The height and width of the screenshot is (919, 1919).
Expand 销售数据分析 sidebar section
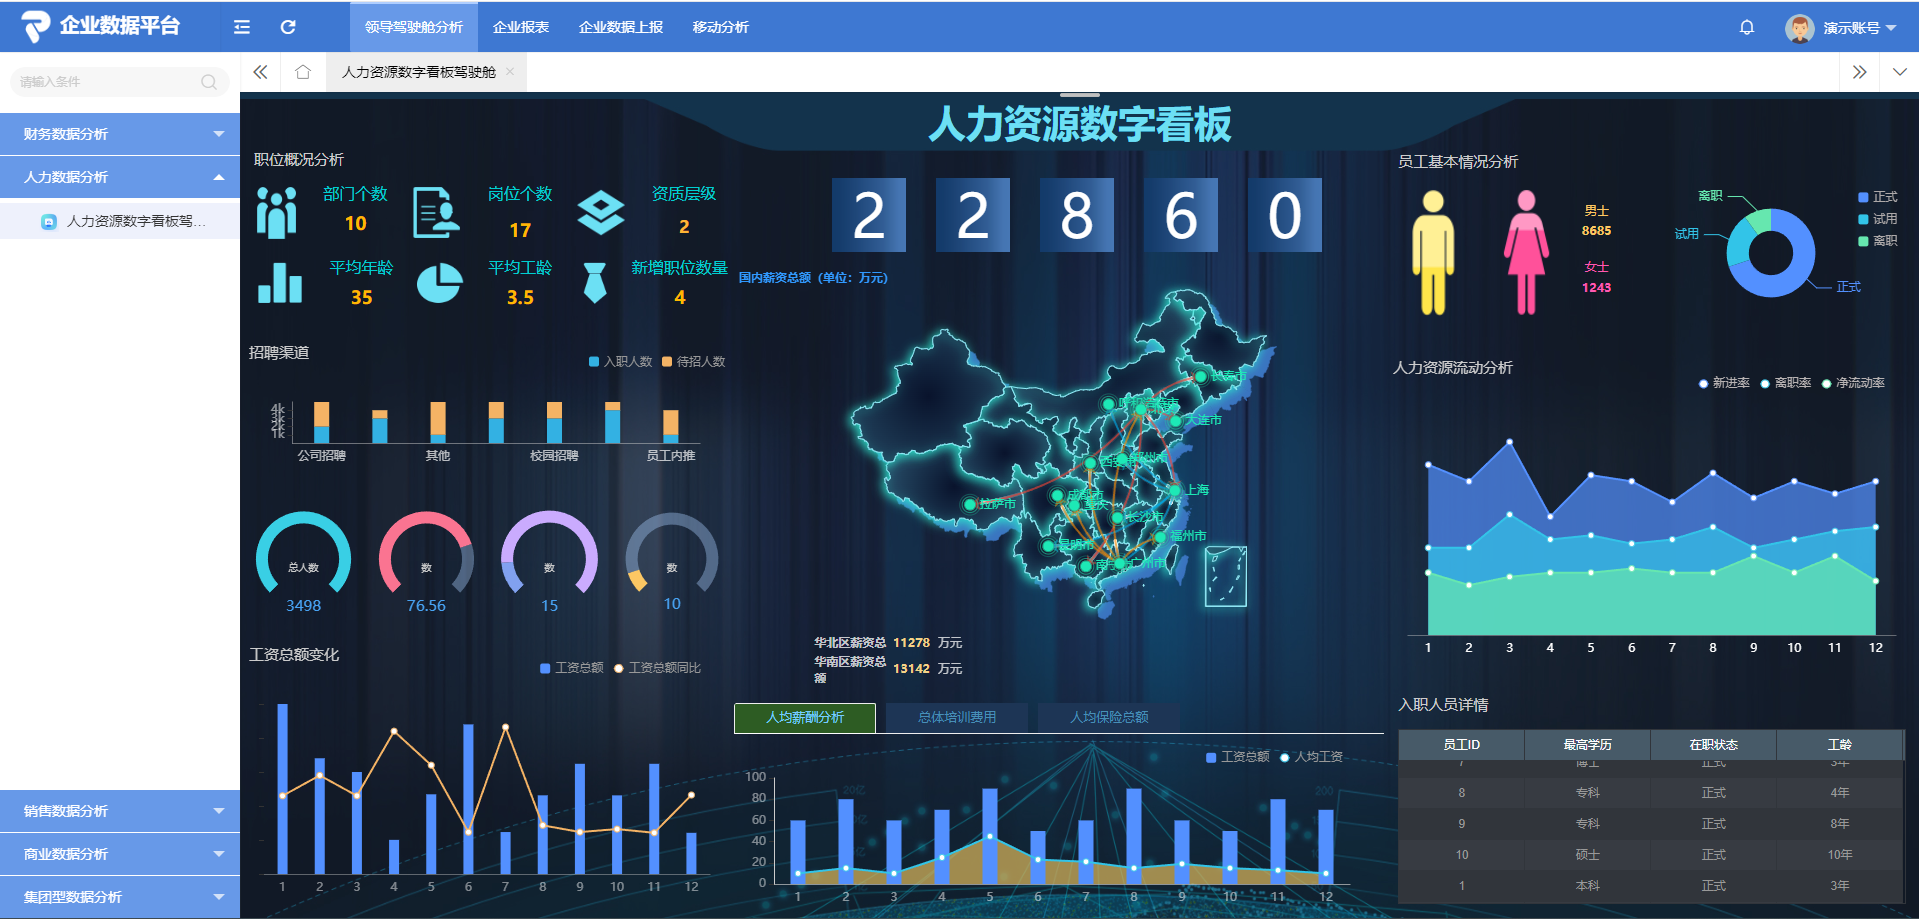pos(120,811)
